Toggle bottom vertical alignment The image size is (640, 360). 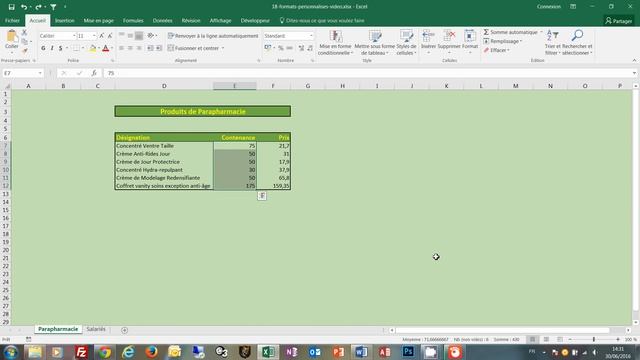[139, 36]
